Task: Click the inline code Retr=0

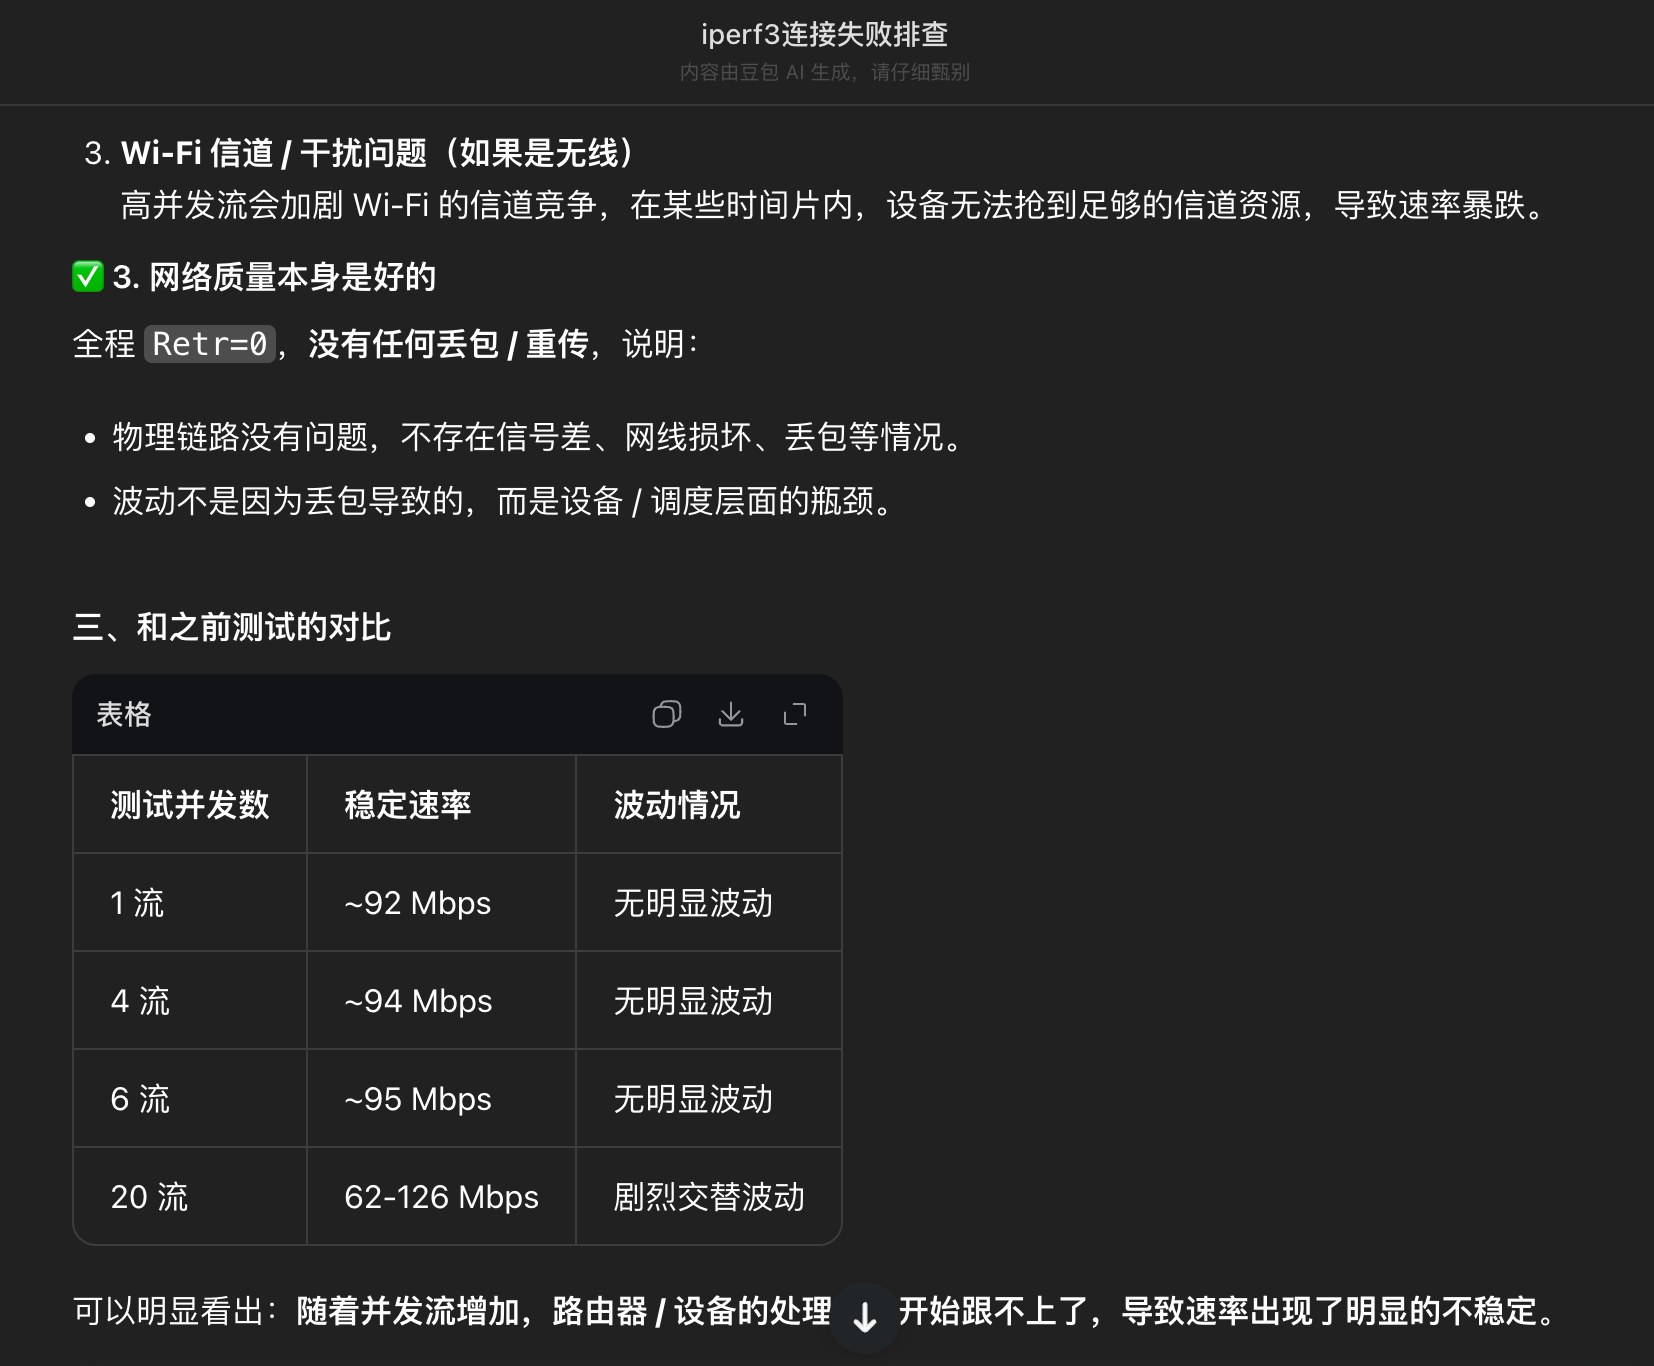Action: 210,344
